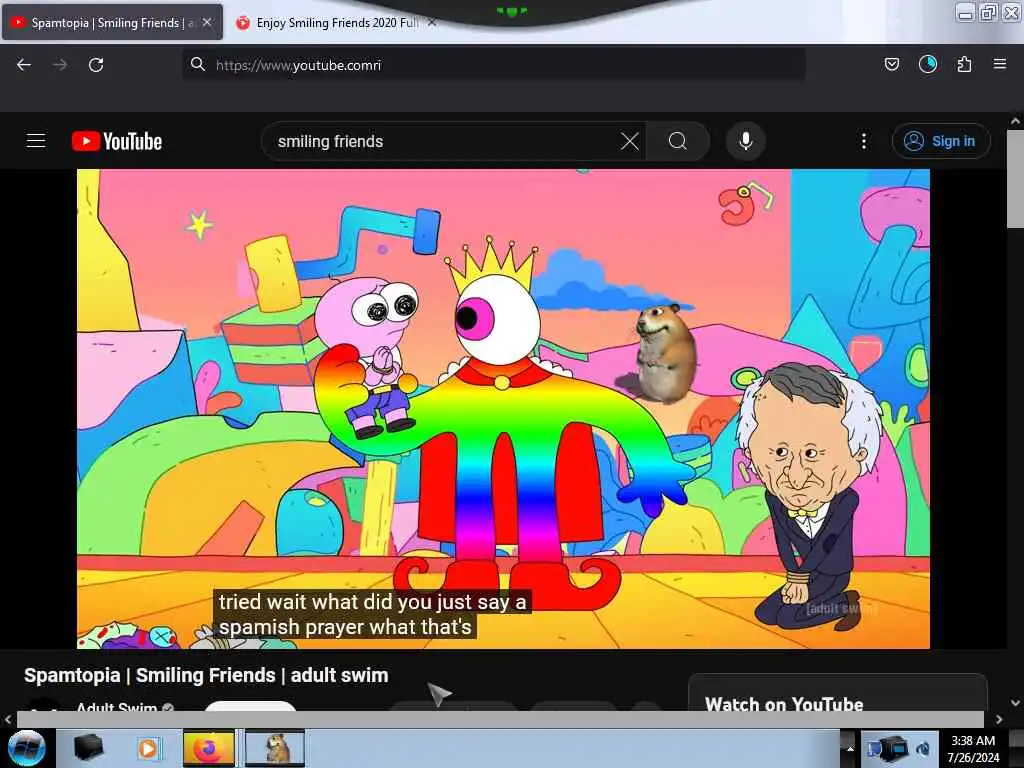Open the Pocket save icon
The image size is (1024, 768).
[891, 64]
